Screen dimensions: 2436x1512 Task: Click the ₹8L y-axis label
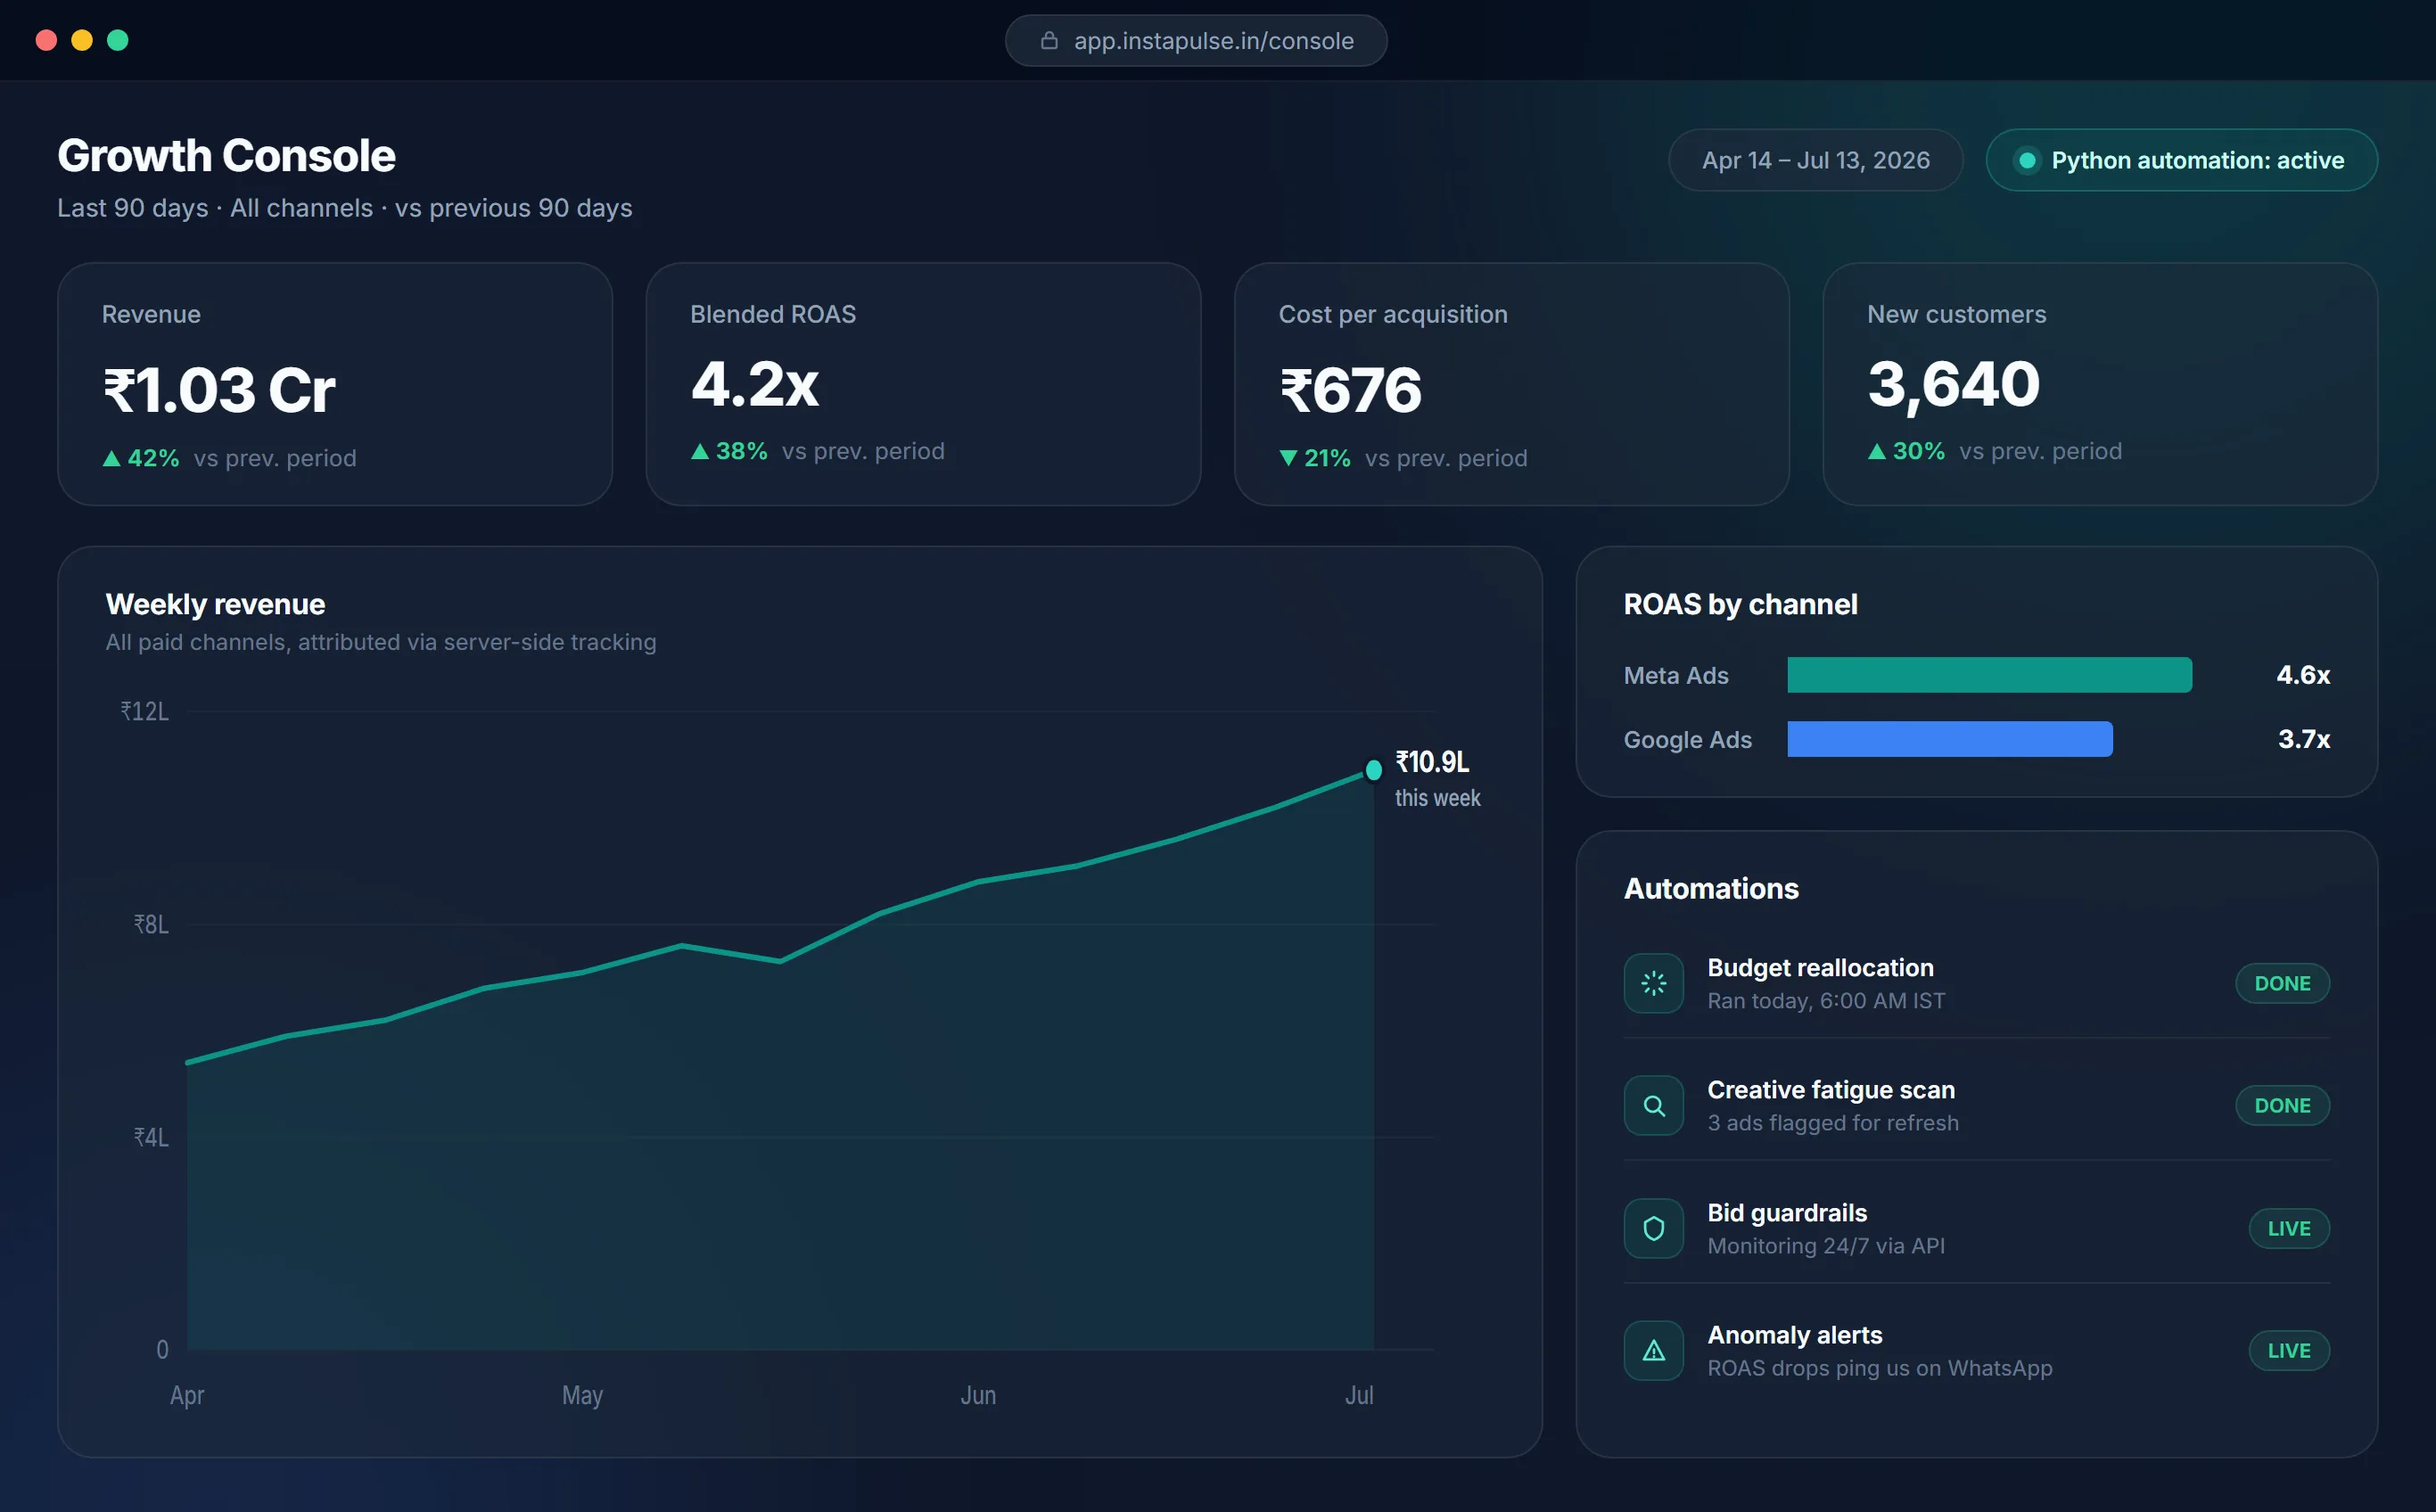tap(152, 924)
